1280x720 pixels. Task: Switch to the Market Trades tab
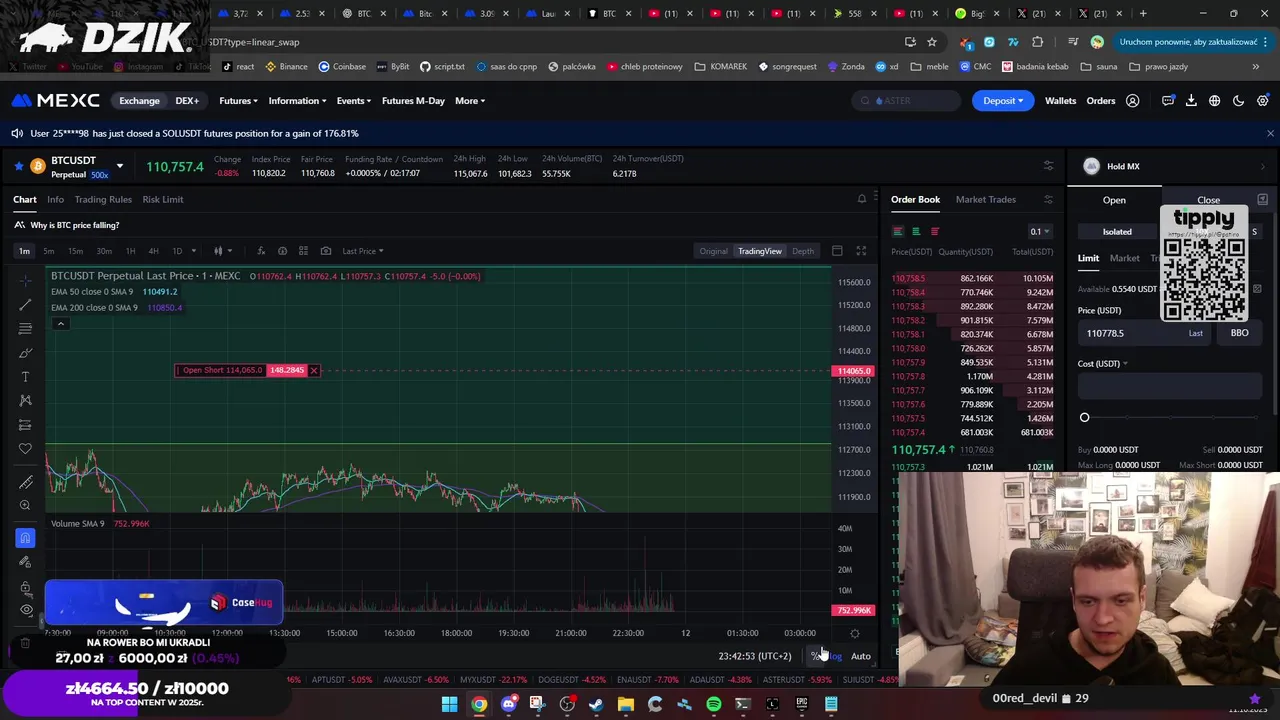click(985, 199)
